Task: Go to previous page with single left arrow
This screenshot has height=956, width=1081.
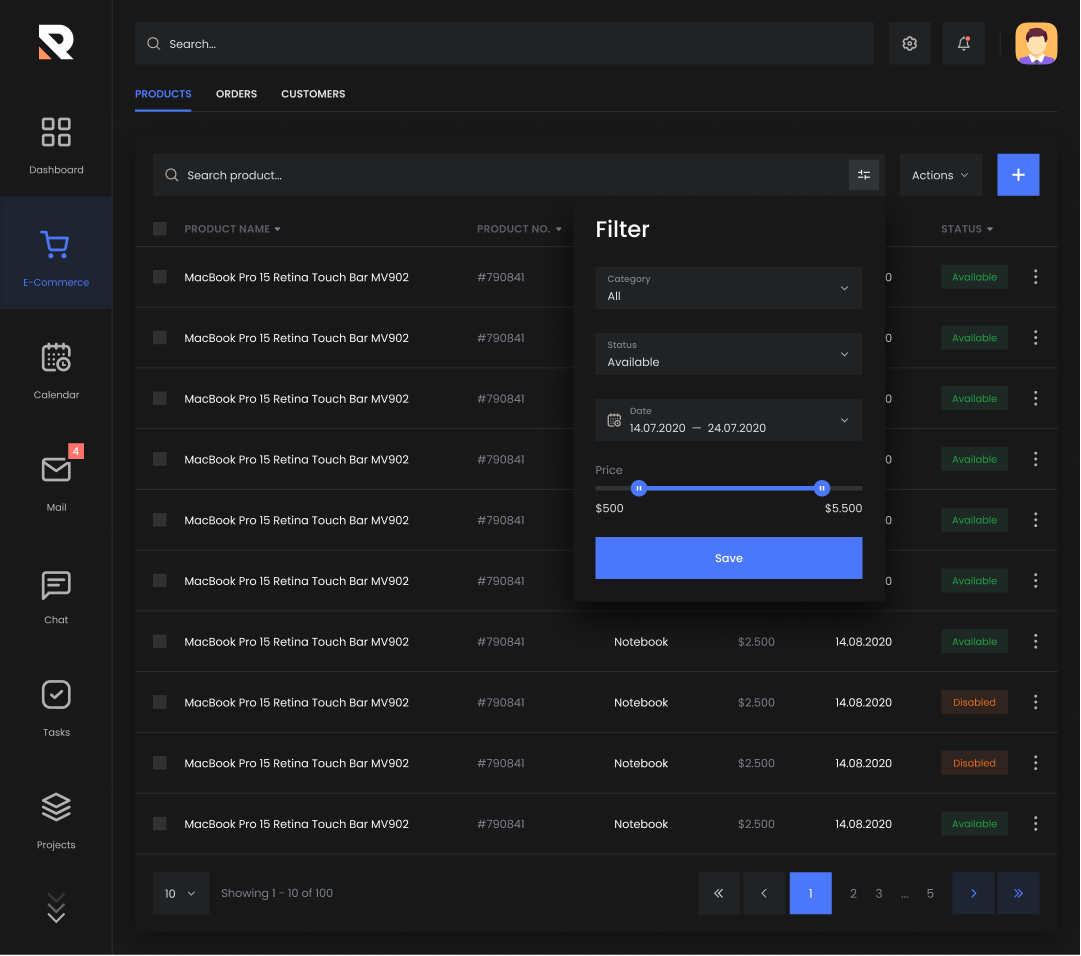Action: 764,893
